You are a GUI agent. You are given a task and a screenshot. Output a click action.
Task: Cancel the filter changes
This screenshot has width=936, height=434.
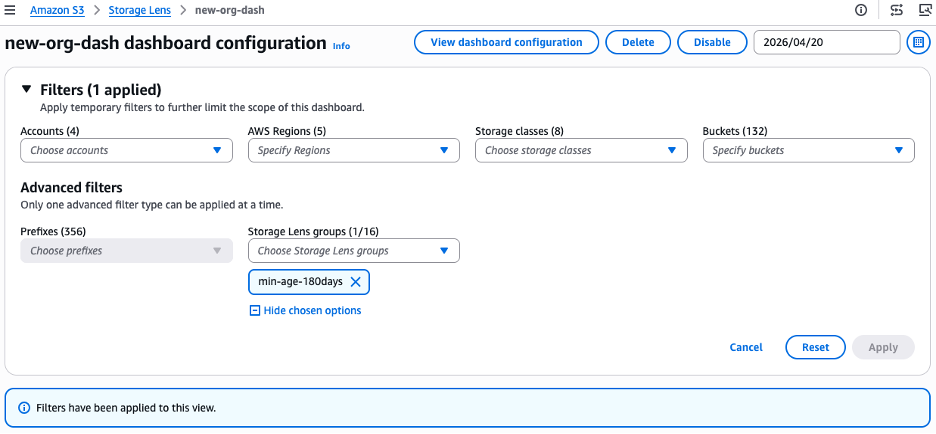[746, 347]
